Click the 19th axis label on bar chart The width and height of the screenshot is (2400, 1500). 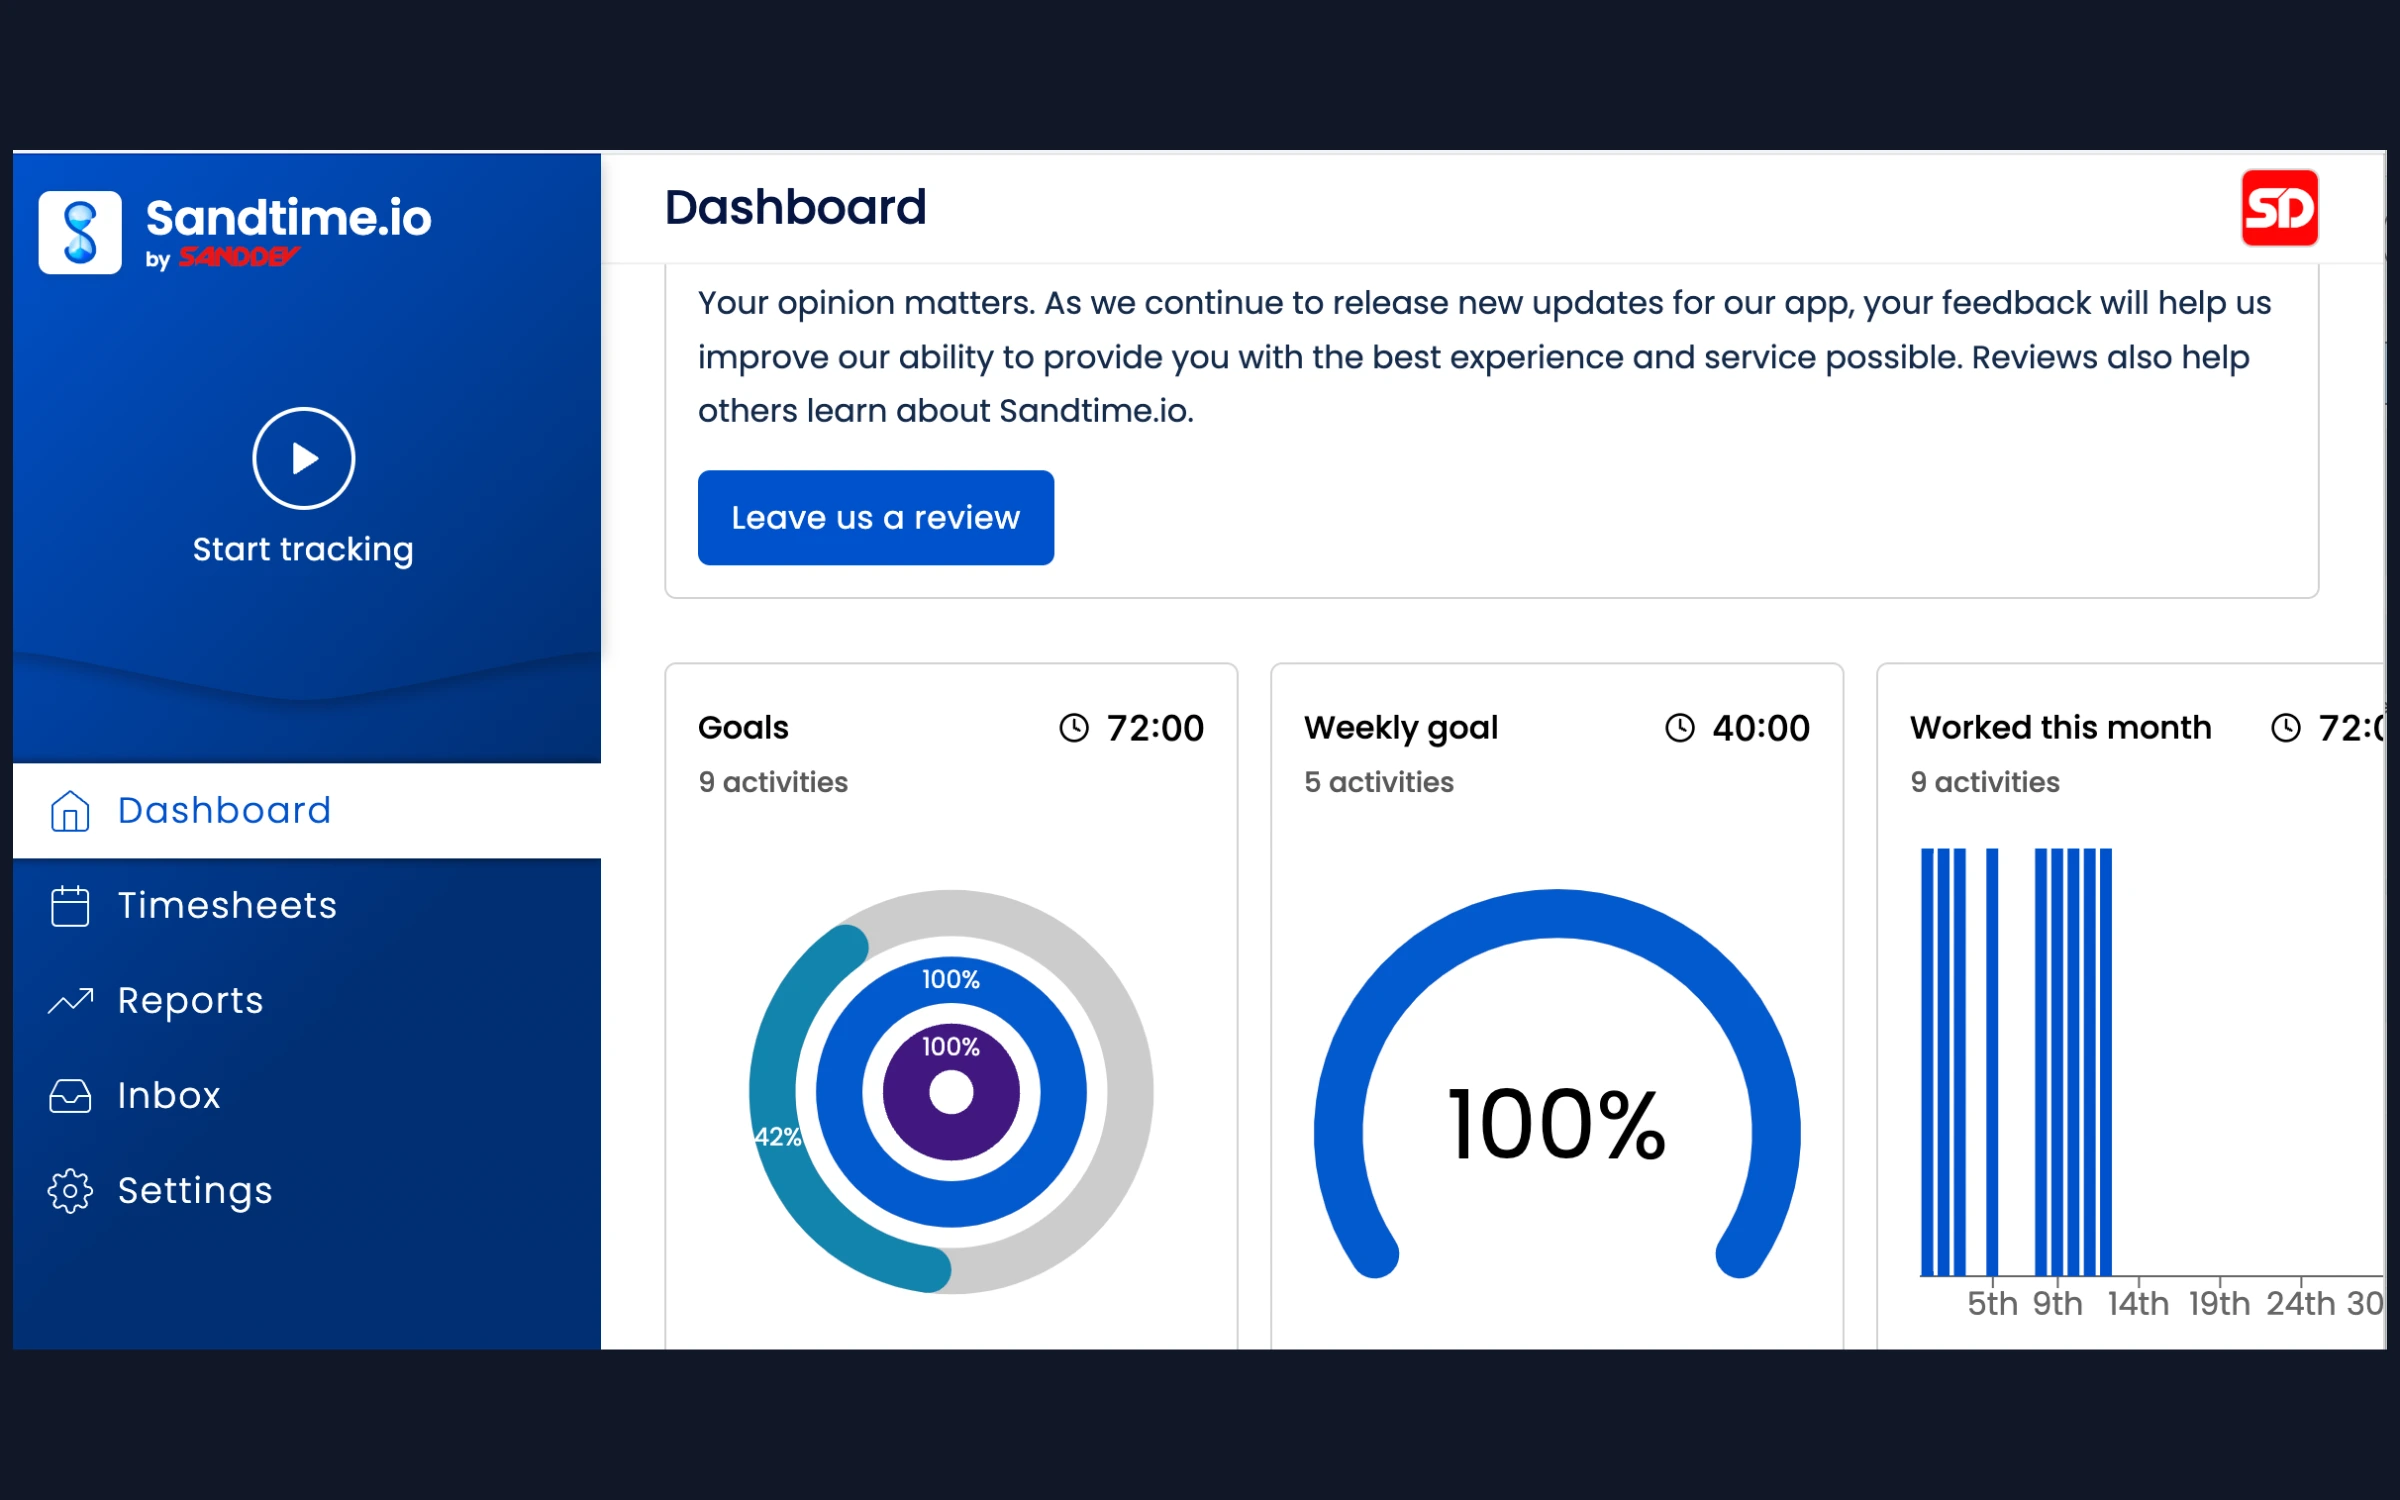[2219, 1304]
